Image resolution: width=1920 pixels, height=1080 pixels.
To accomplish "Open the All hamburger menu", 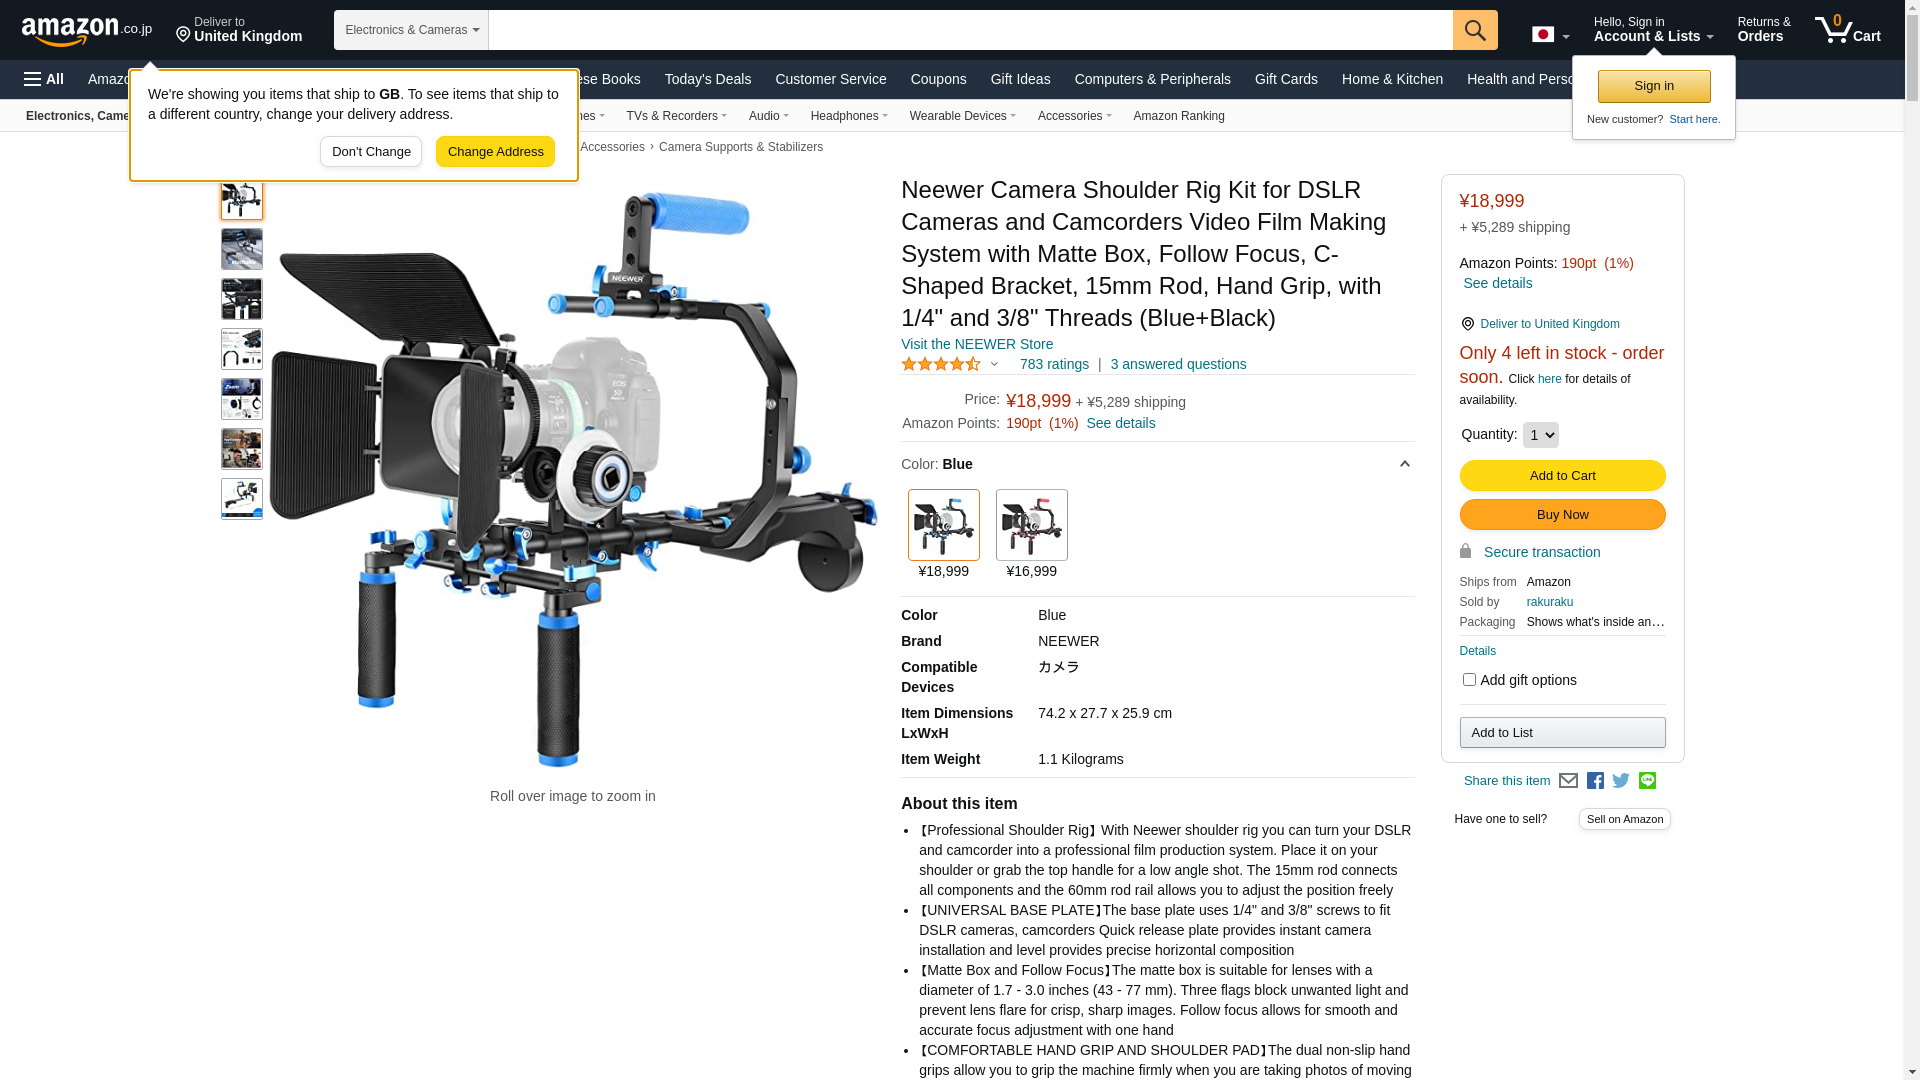I will point(44,79).
